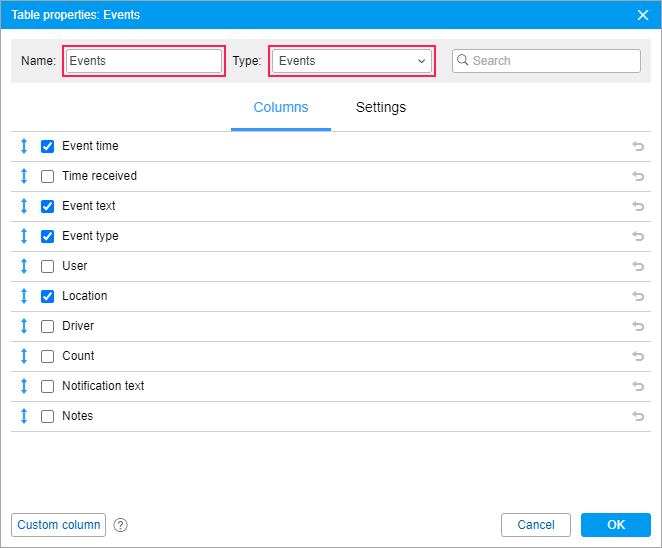
Task: Enable the Time received column
Action: tap(47, 176)
